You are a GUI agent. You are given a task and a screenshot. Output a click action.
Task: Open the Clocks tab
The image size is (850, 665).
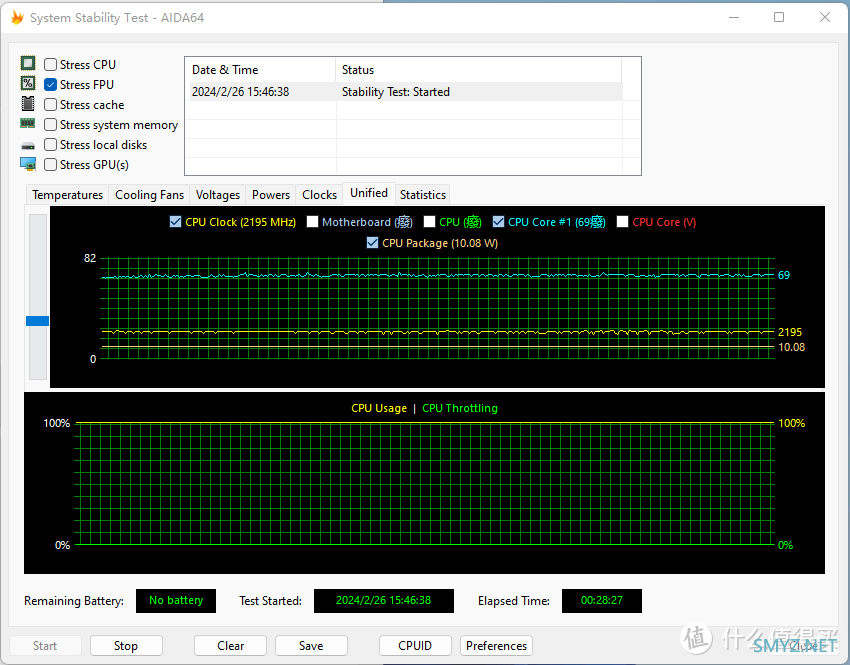tap(319, 195)
